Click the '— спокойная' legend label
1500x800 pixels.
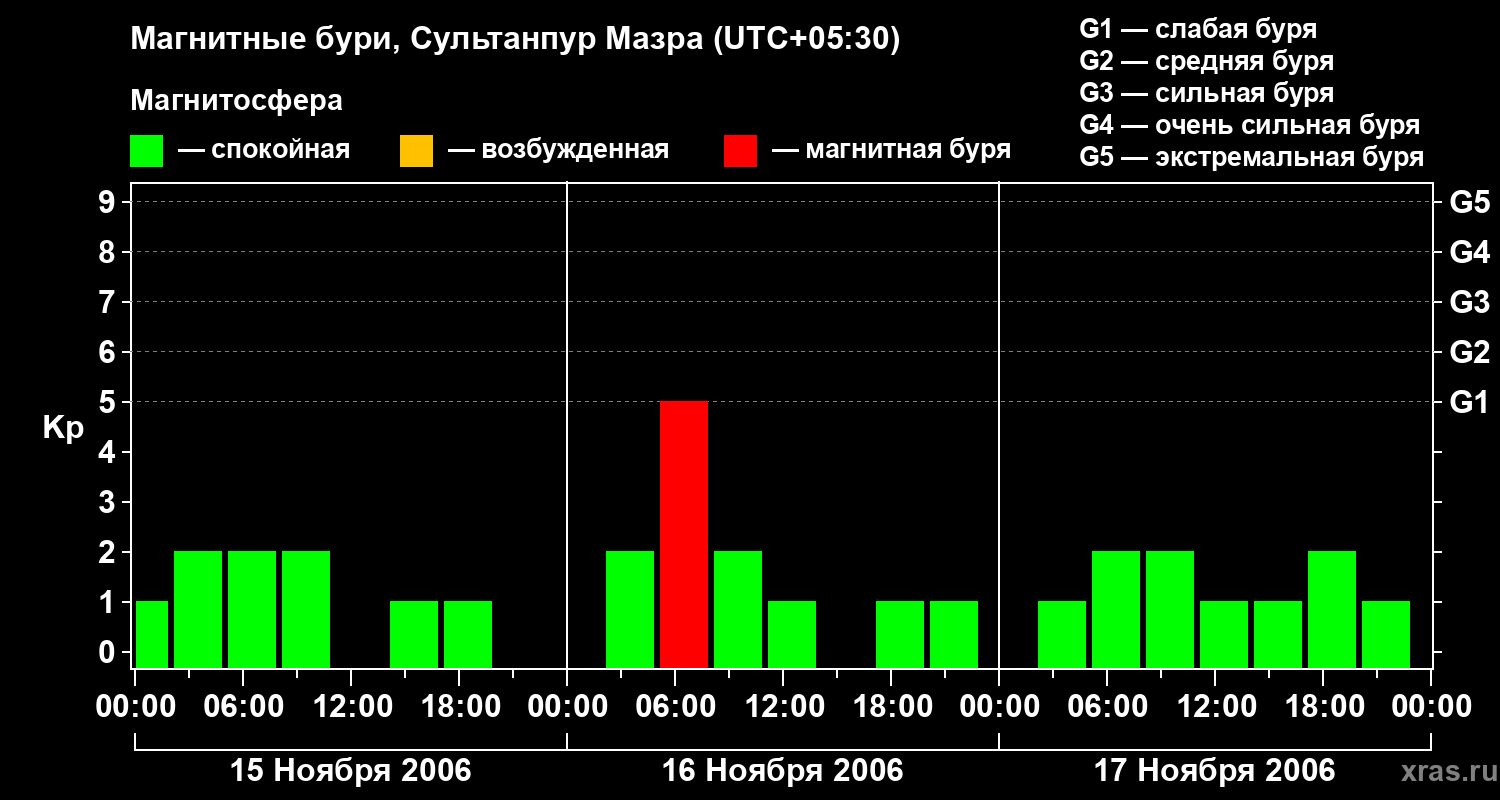(x=264, y=150)
